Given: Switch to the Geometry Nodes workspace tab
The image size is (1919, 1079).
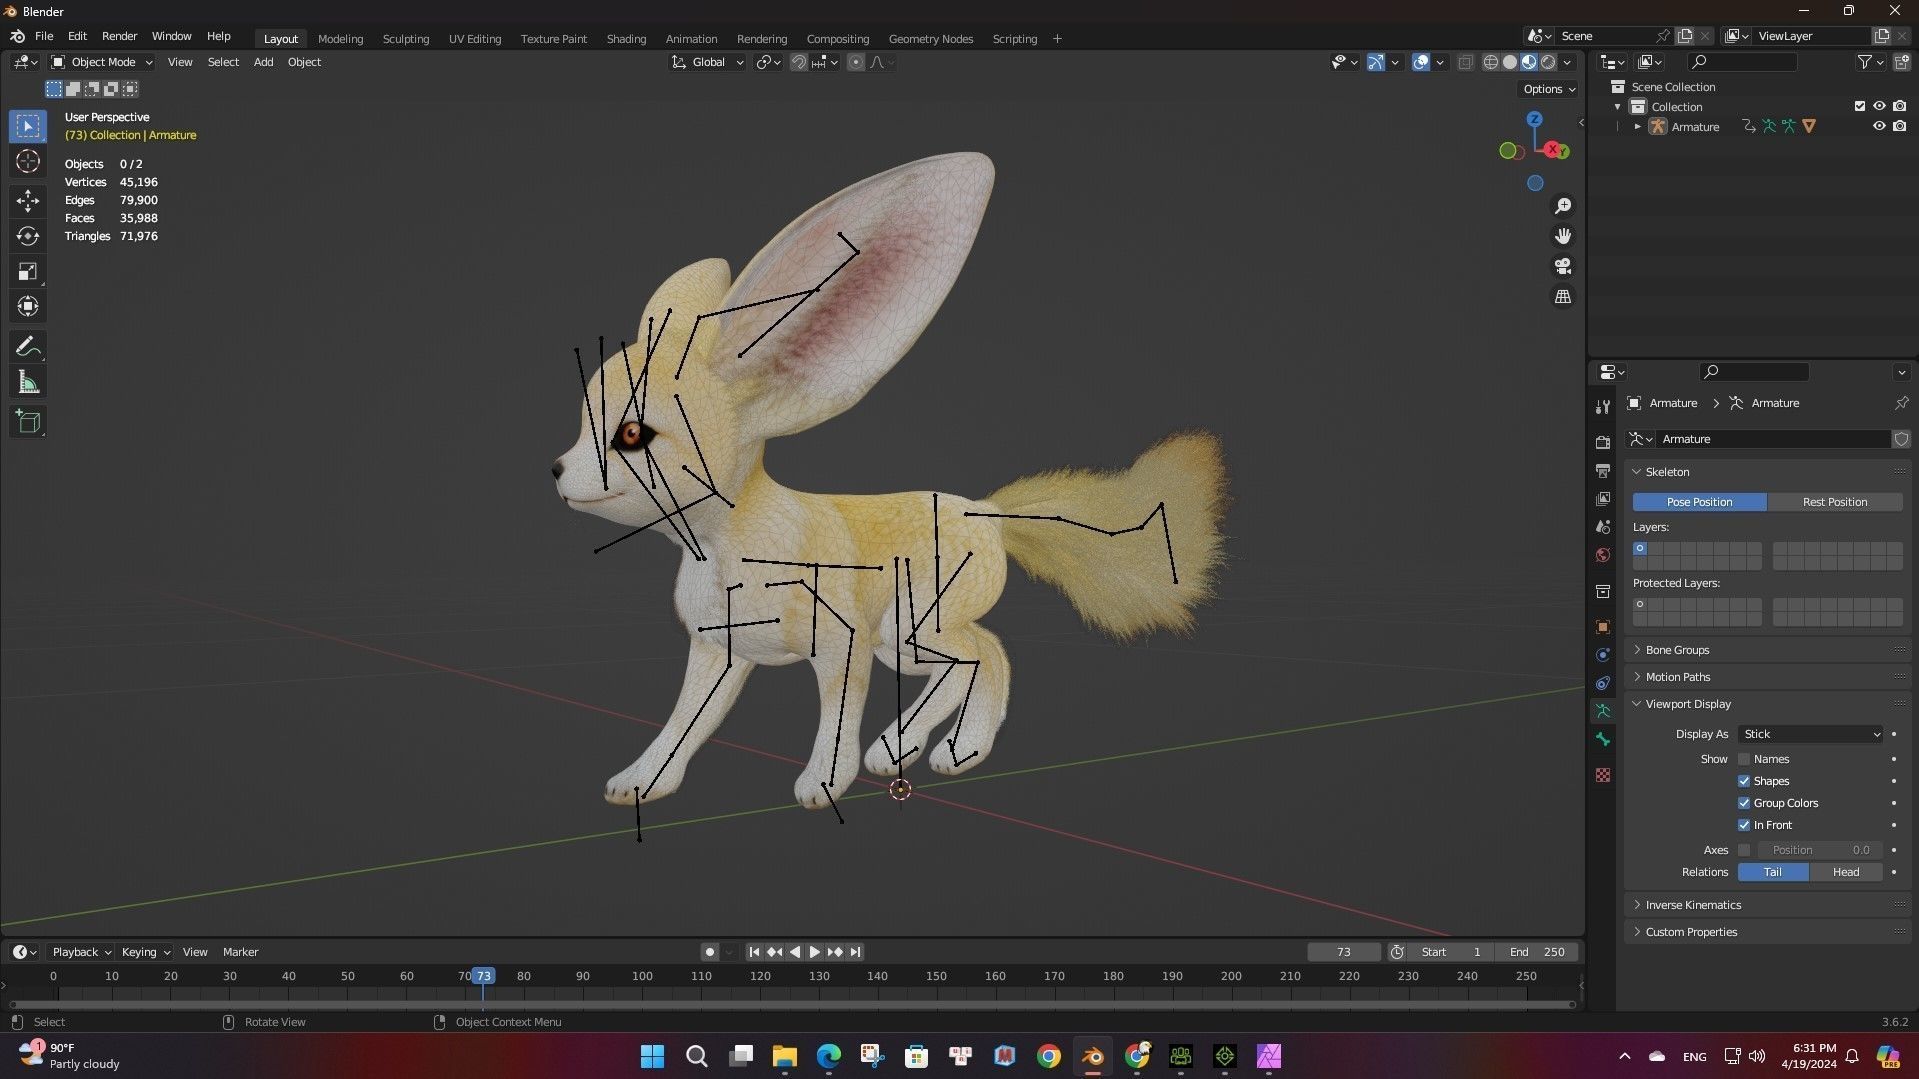Looking at the screenshot, I should 930,39.
